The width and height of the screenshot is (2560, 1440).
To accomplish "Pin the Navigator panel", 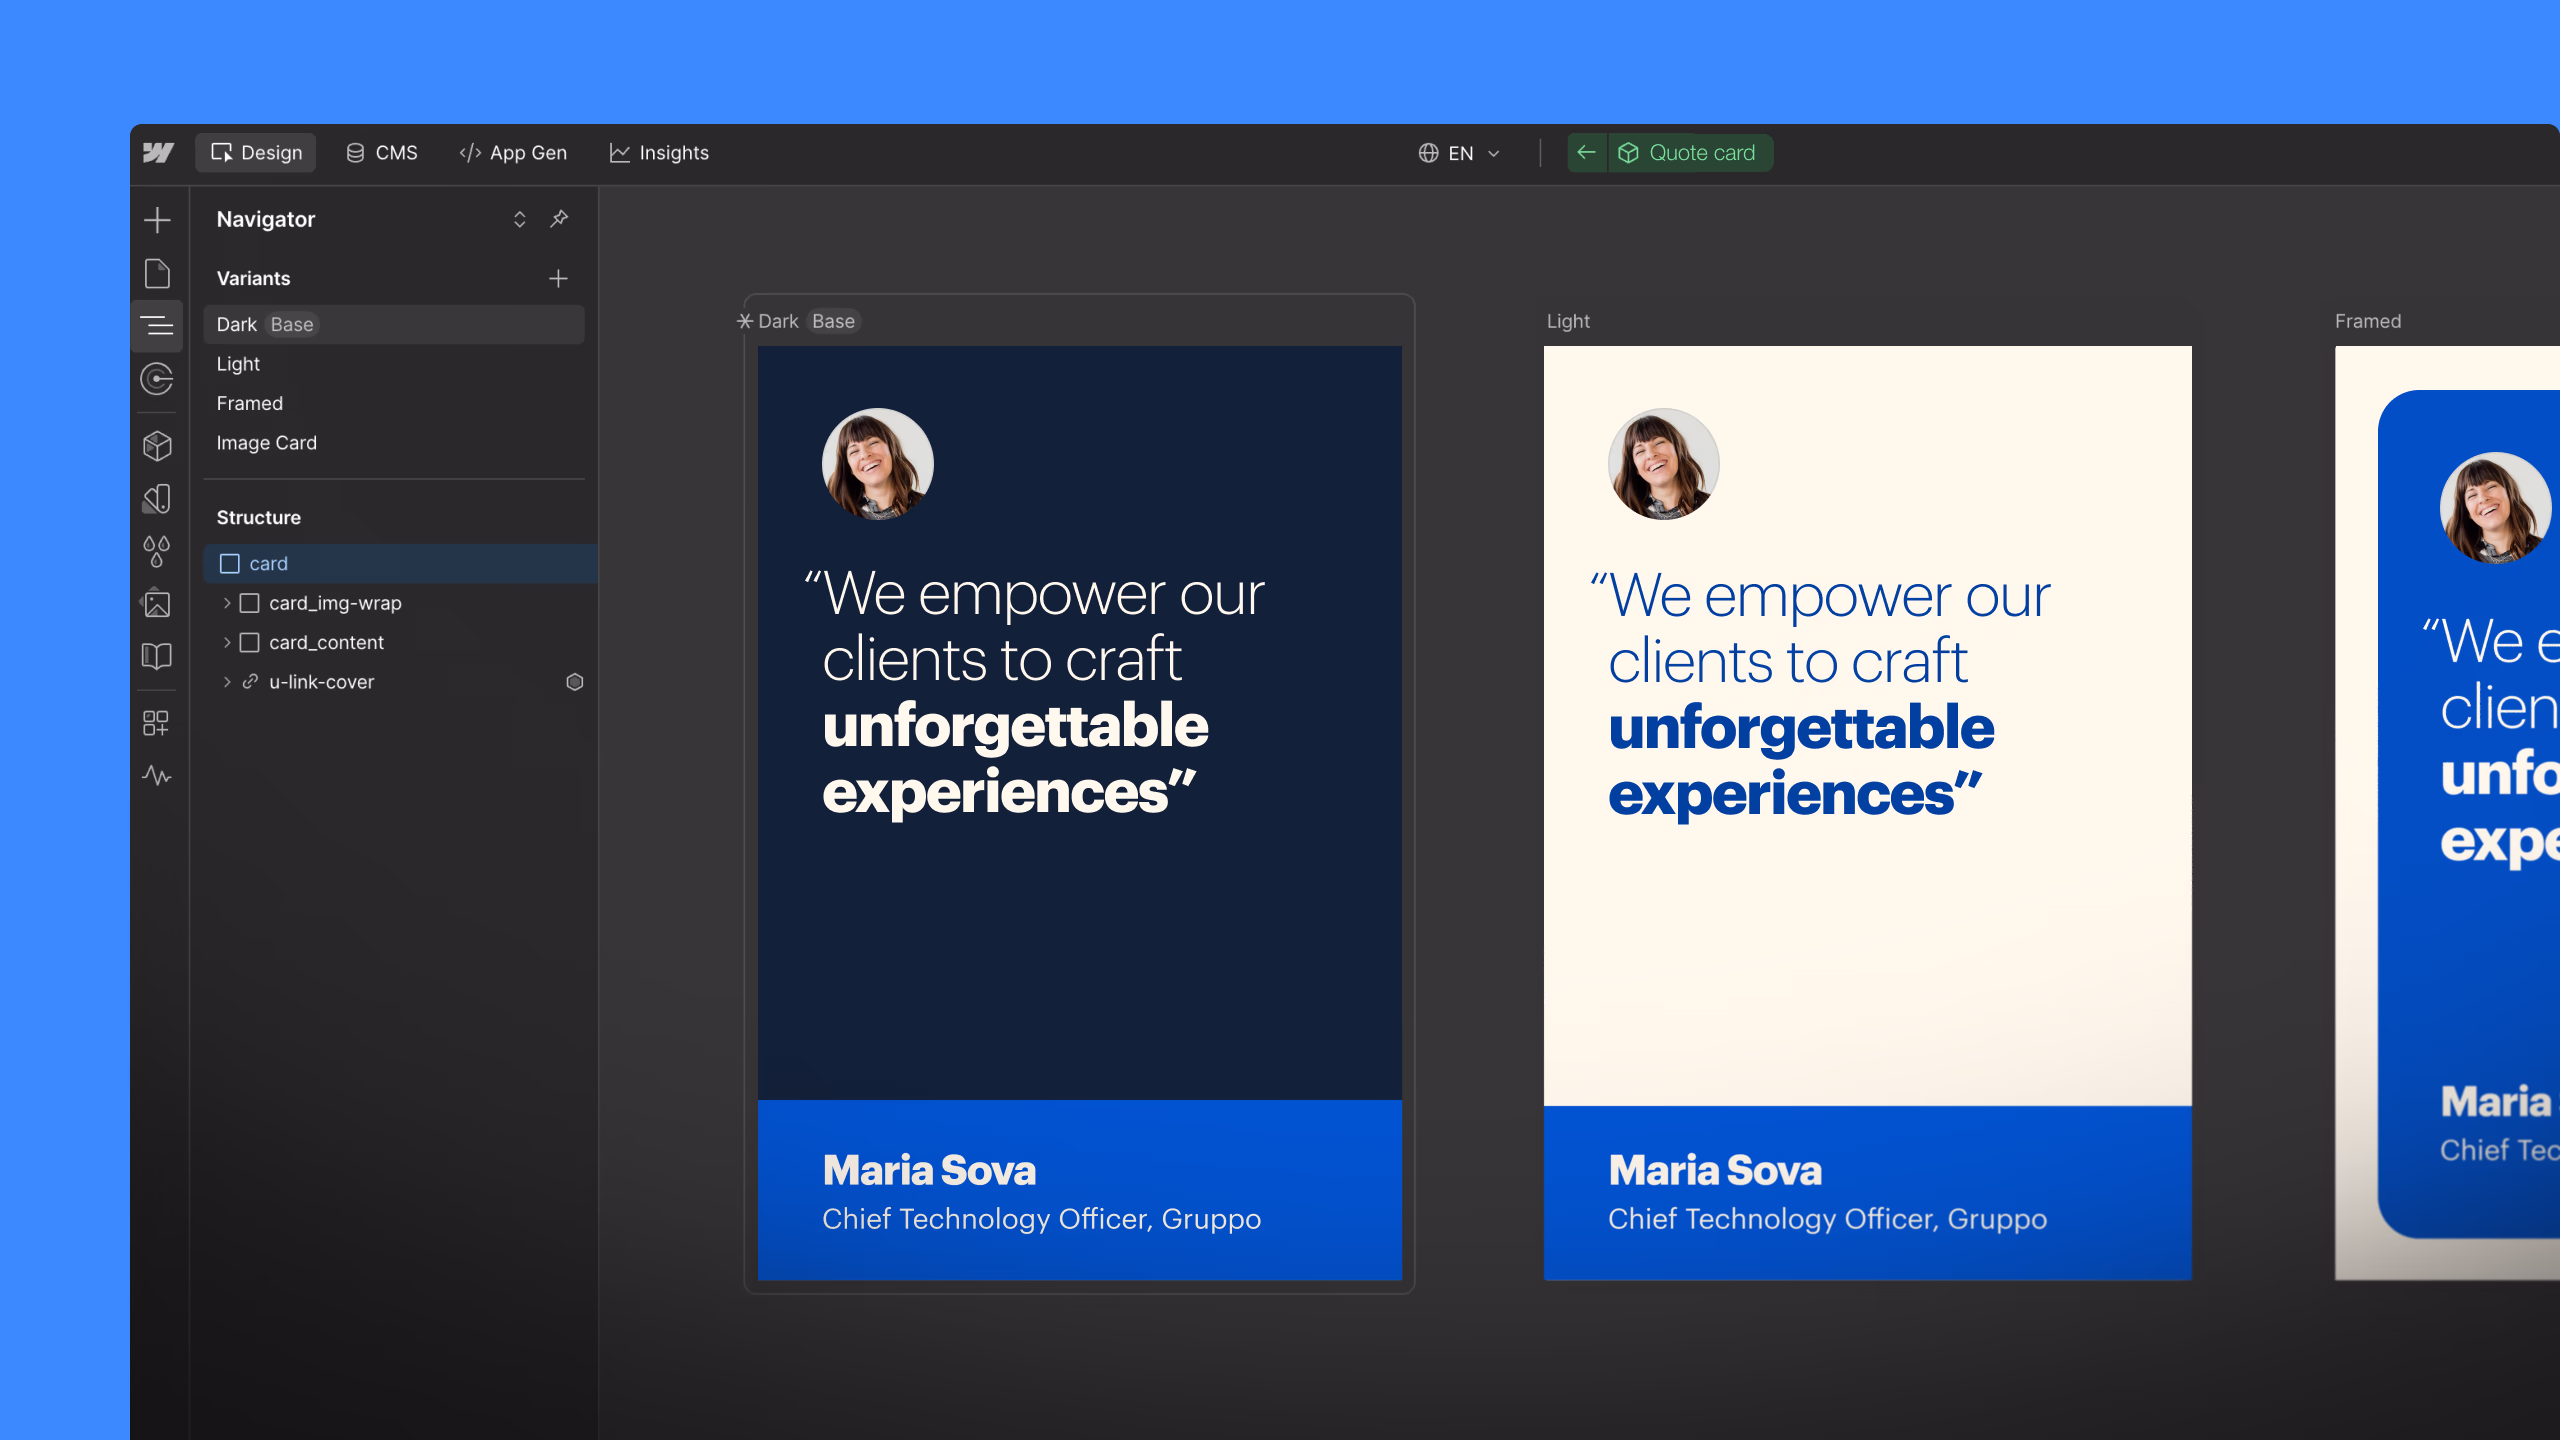I will (x=559, y=219).
